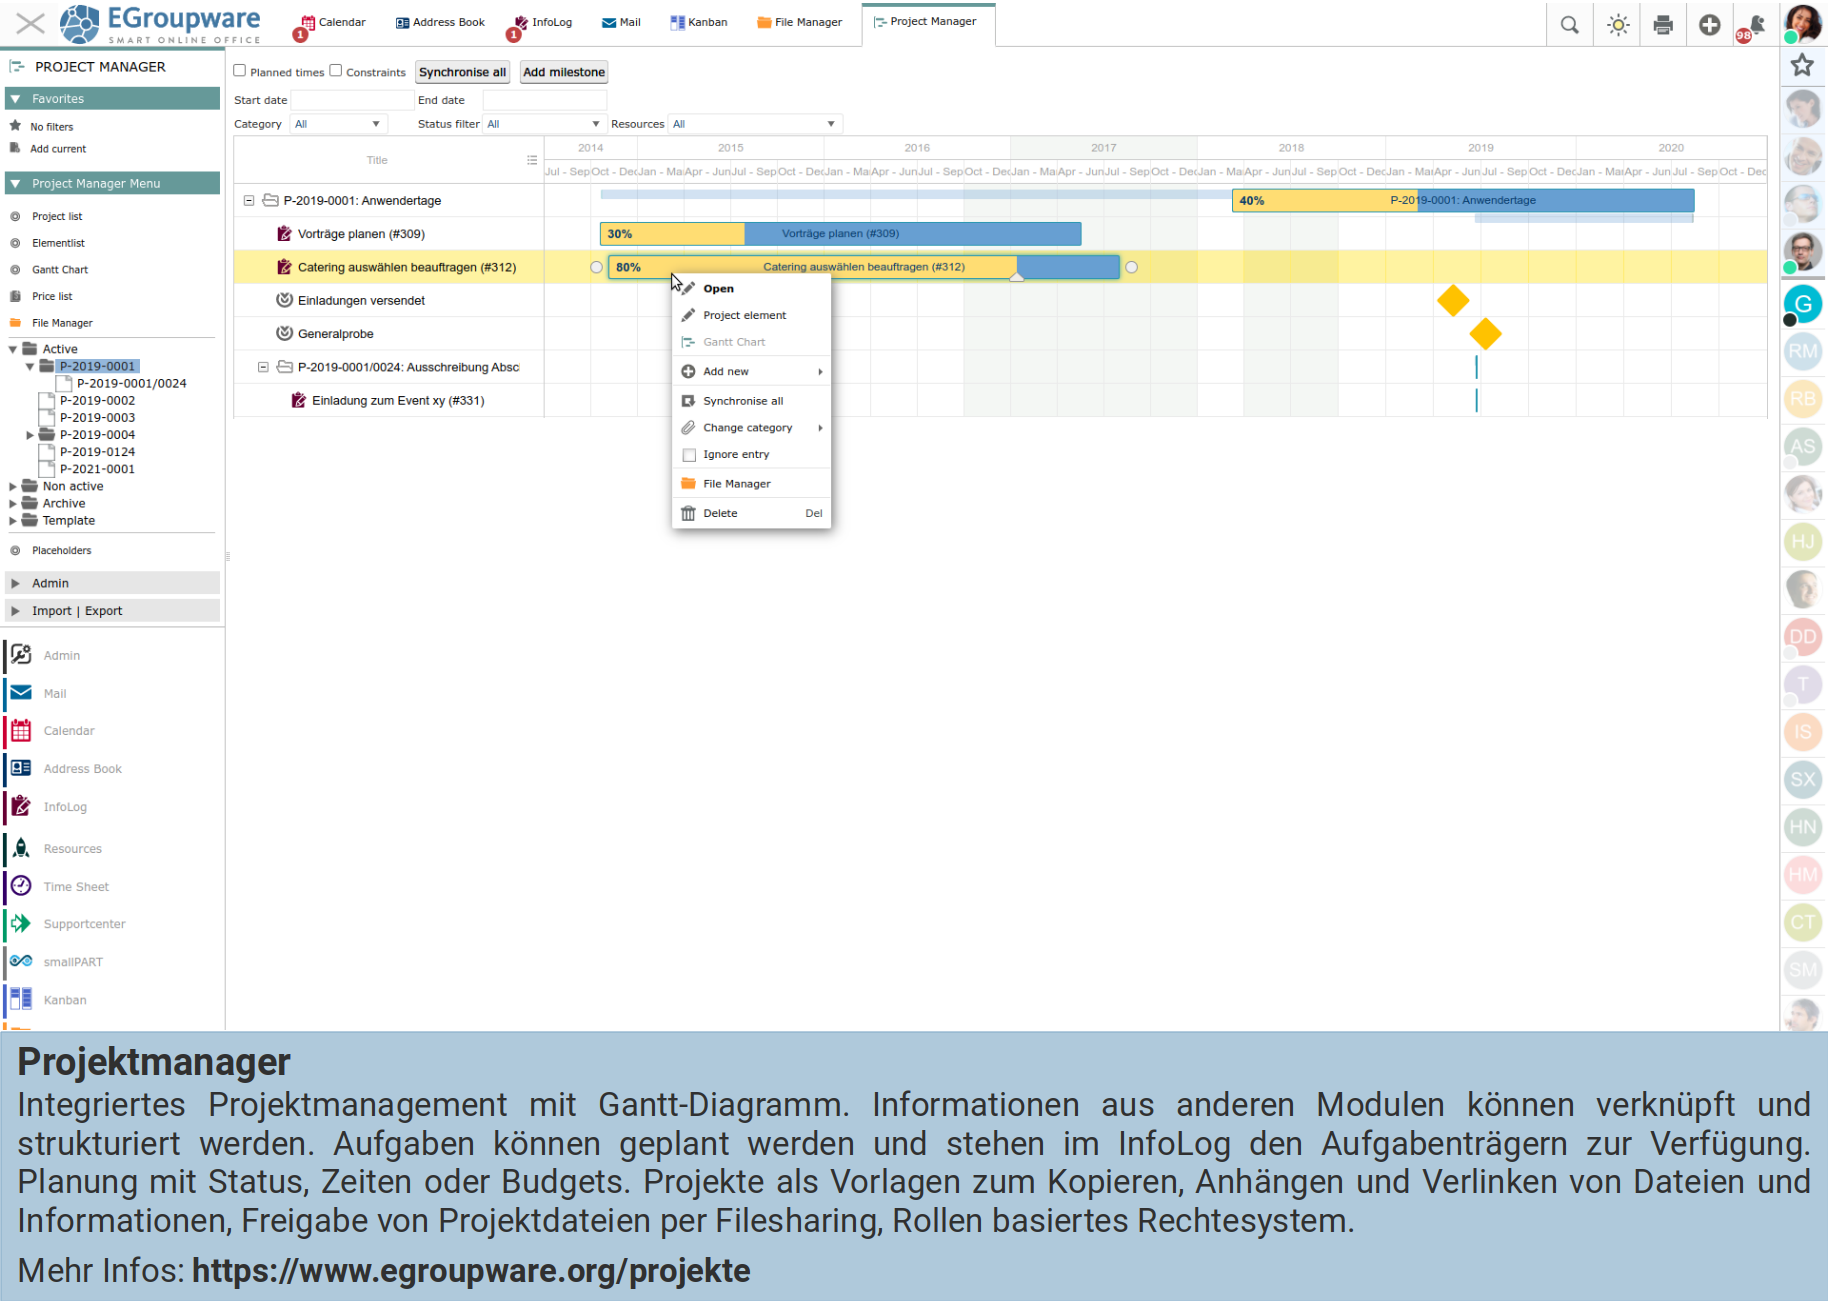Click the Add milestone button
Viewport: 1828px width, 1301px height.
pyautogui.click(x=563, y=72)
